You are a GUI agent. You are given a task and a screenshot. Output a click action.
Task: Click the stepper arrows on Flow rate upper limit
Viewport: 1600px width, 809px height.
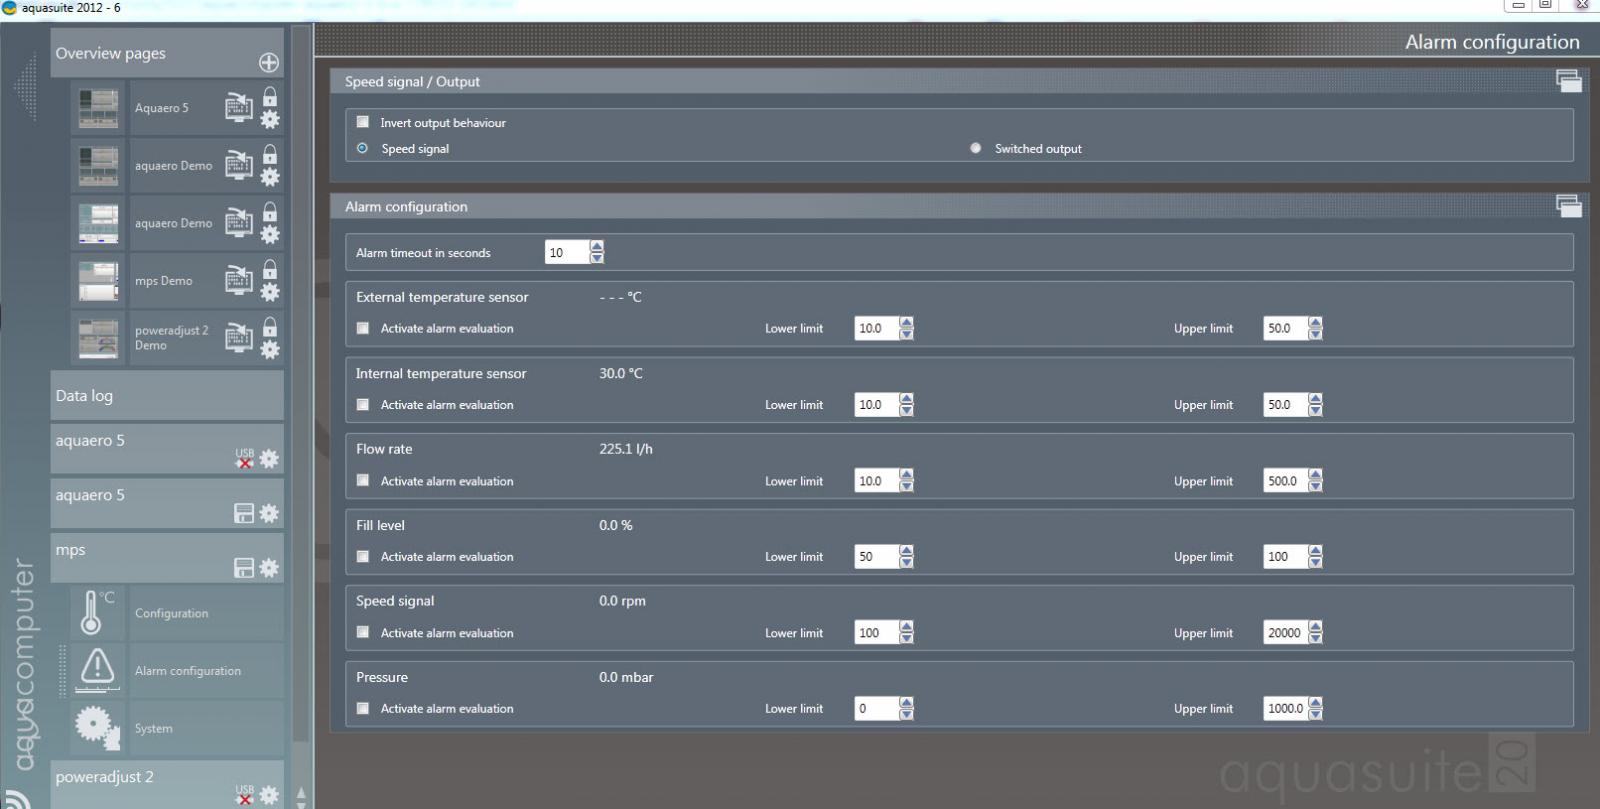click(1315, 480)
